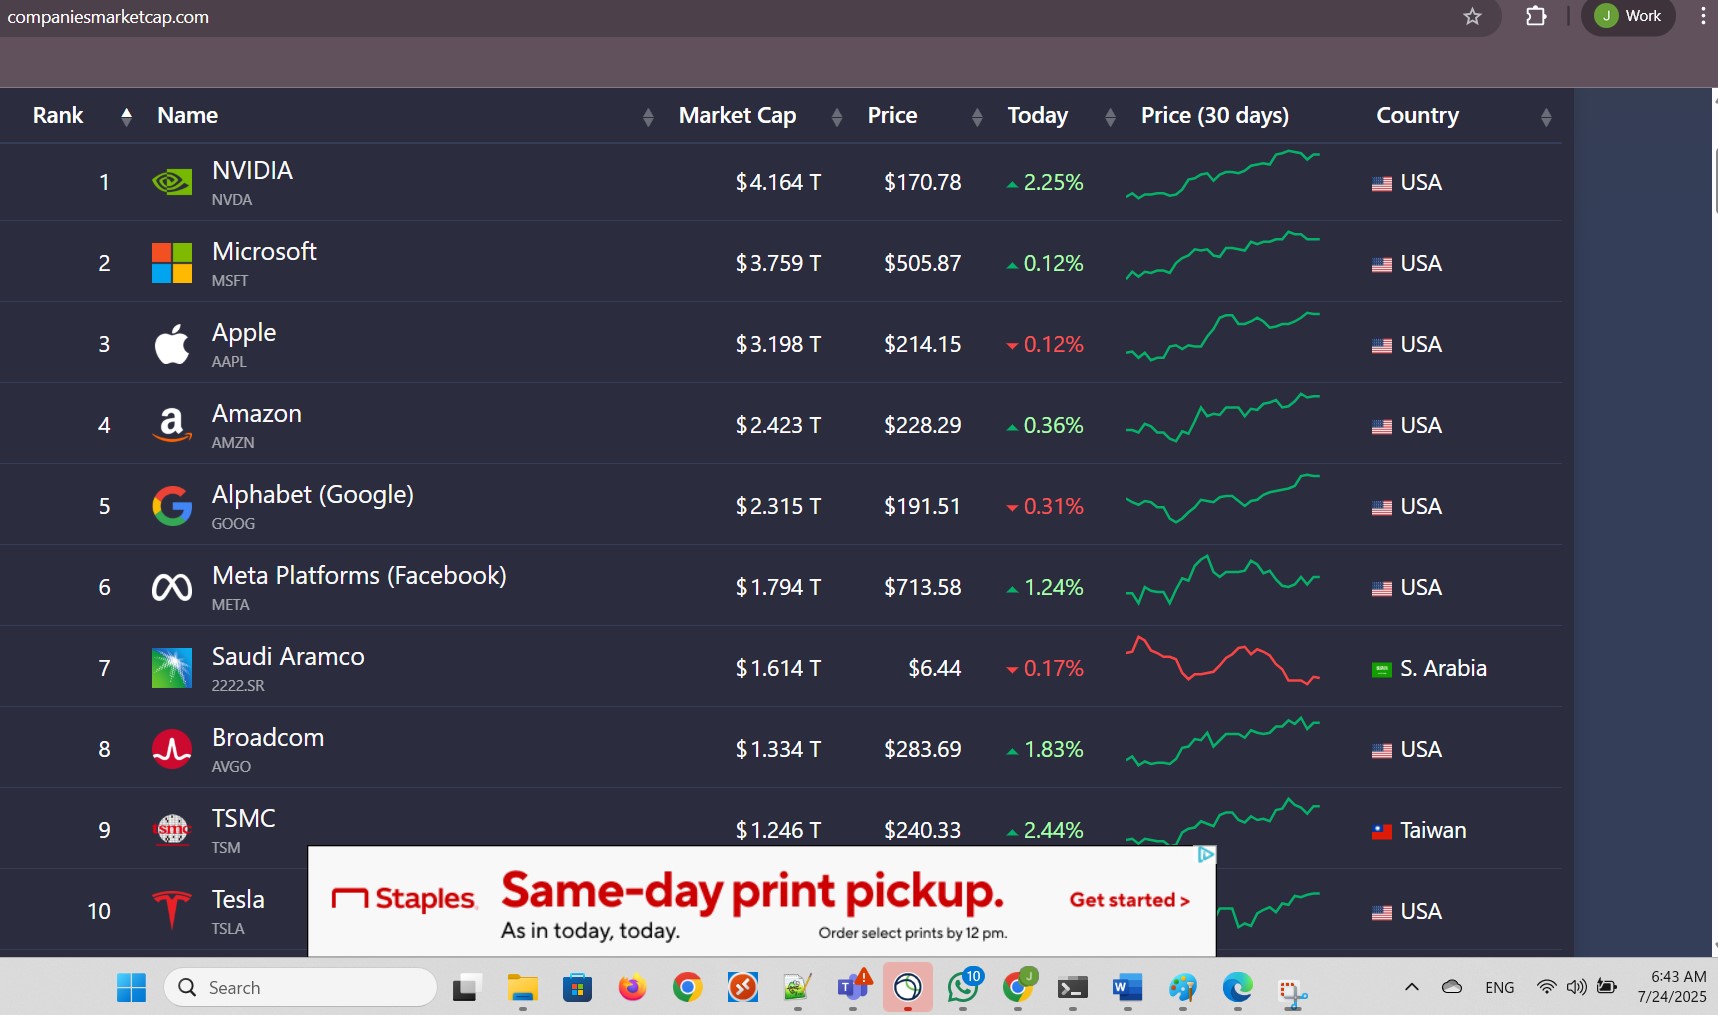
Task: Open the Terminal from the taskbar
Action: 1072,988
